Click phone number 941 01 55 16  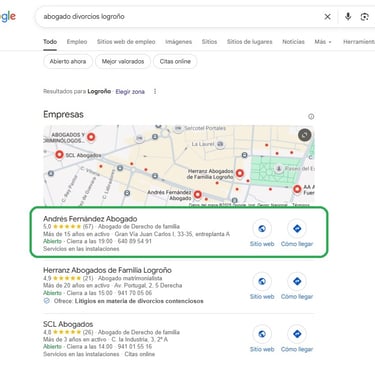135,347
